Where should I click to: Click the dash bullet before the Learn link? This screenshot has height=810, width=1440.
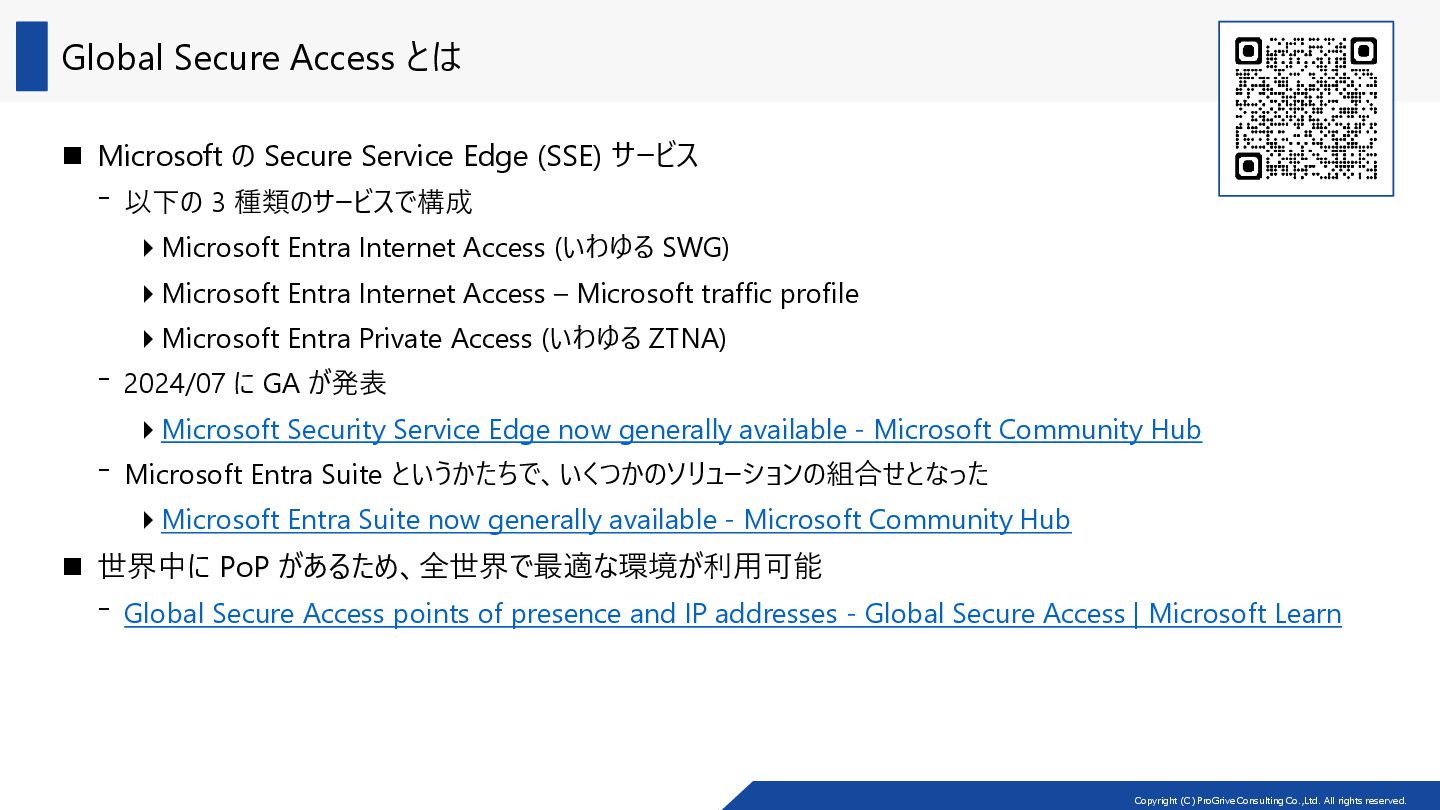[104, 609]
